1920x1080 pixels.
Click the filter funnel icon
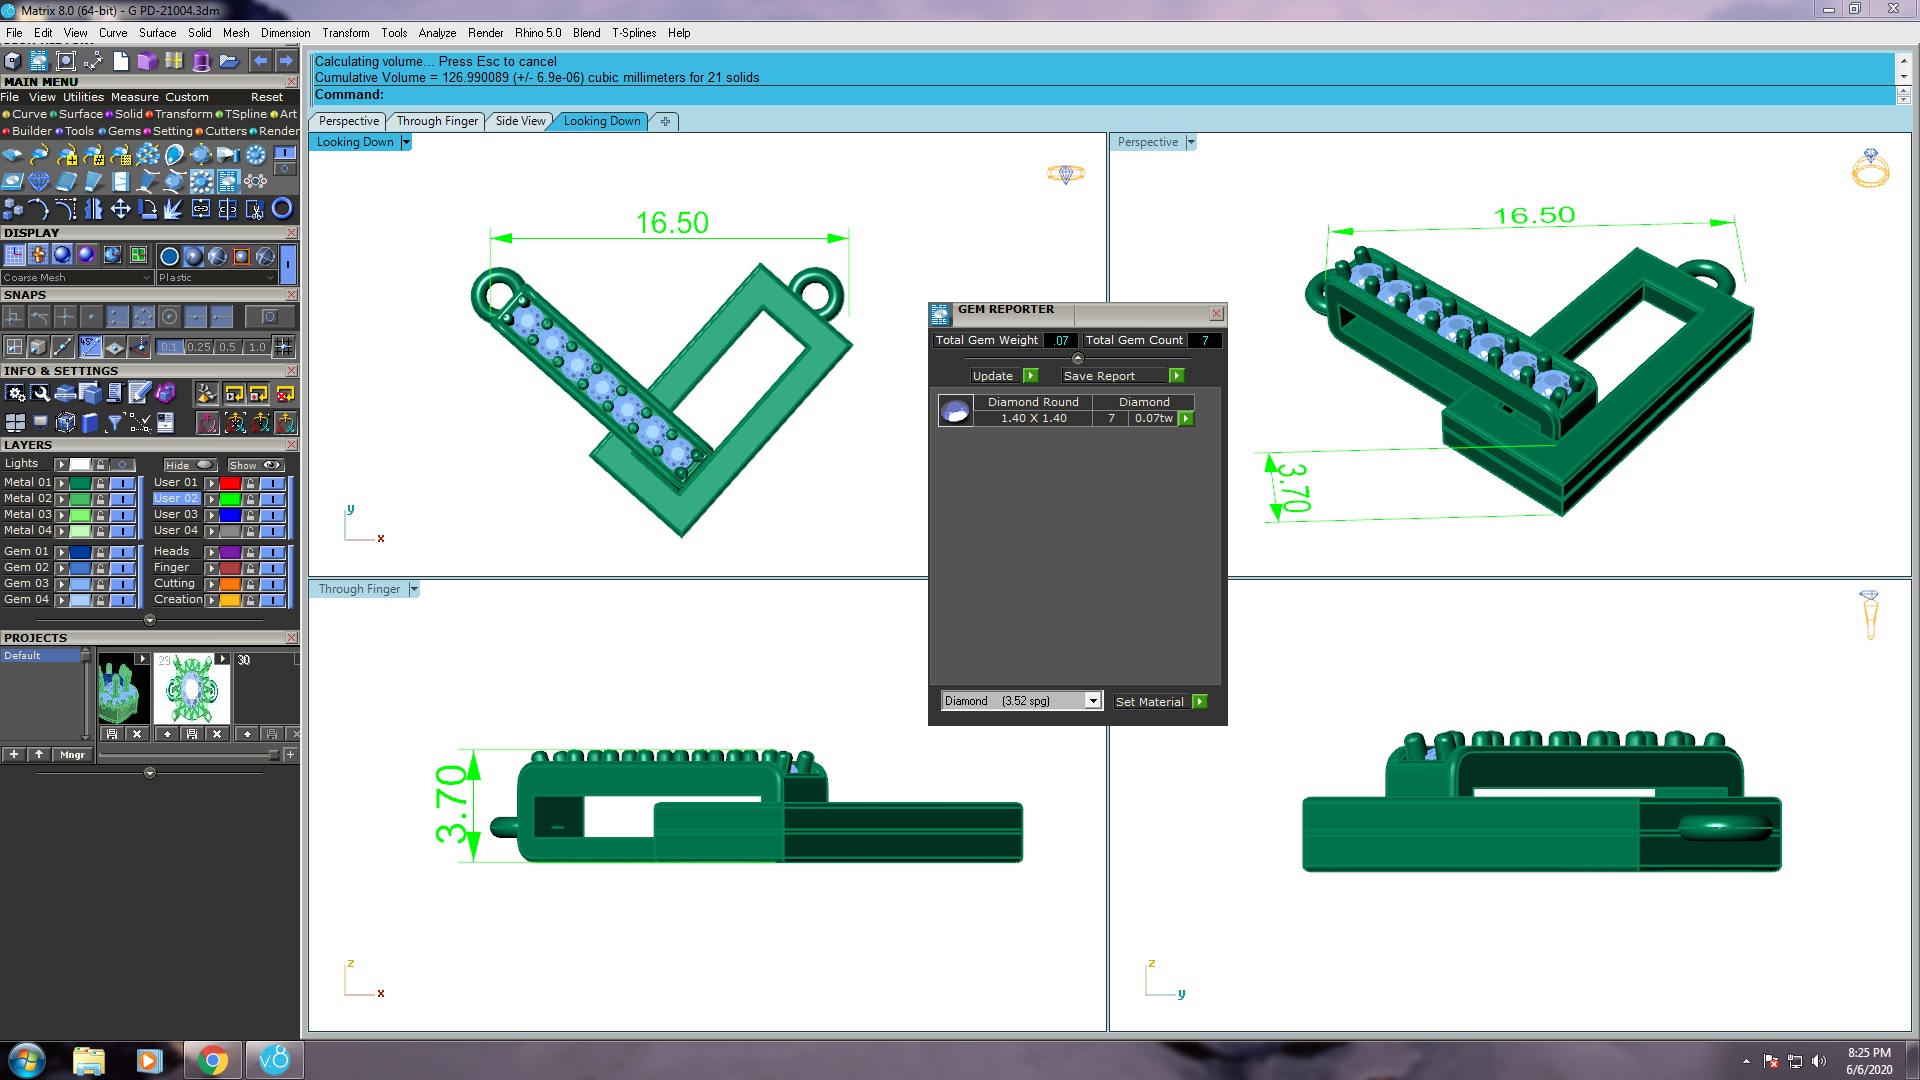[114, 423]
